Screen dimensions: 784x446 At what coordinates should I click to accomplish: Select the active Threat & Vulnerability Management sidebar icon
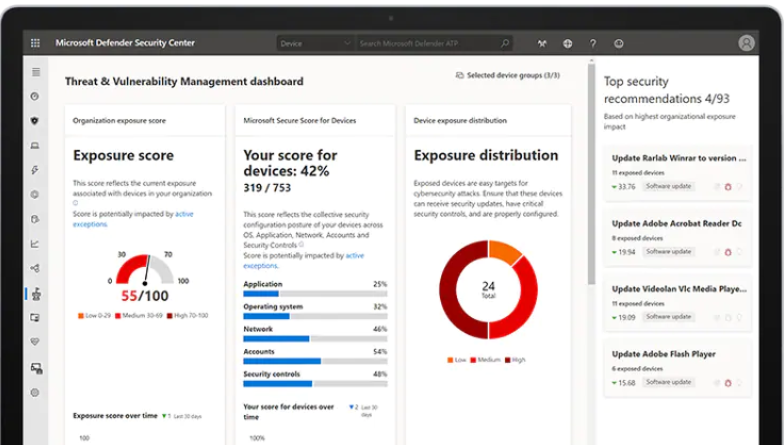(x=36, y=294)
